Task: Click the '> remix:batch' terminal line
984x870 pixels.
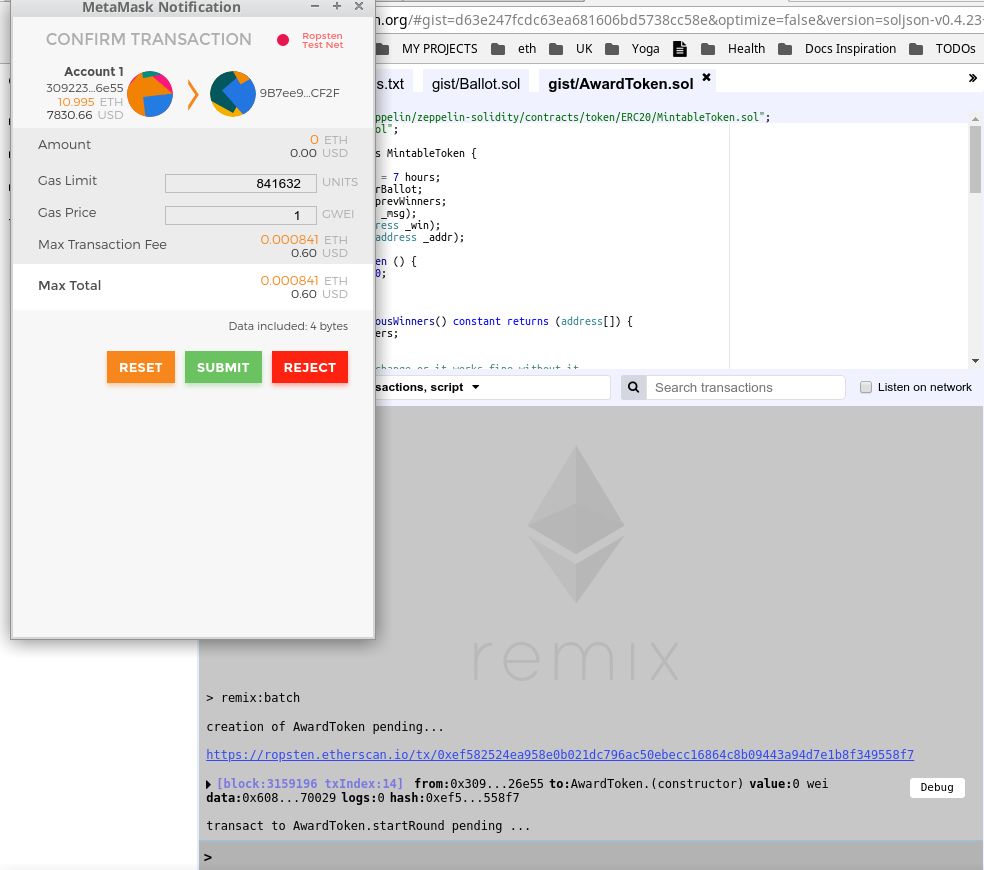Action: [253, 698]
